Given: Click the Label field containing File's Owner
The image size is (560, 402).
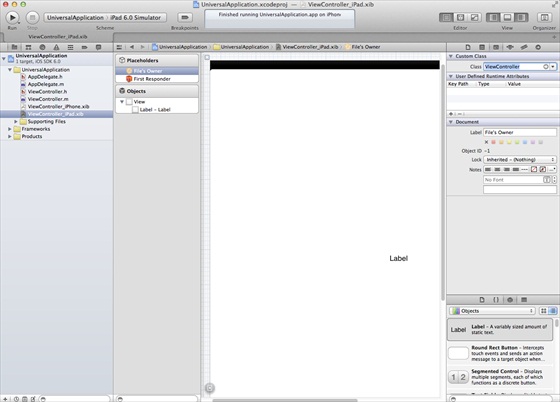Looking at the screenshot, I should click(x=520, y=132).
